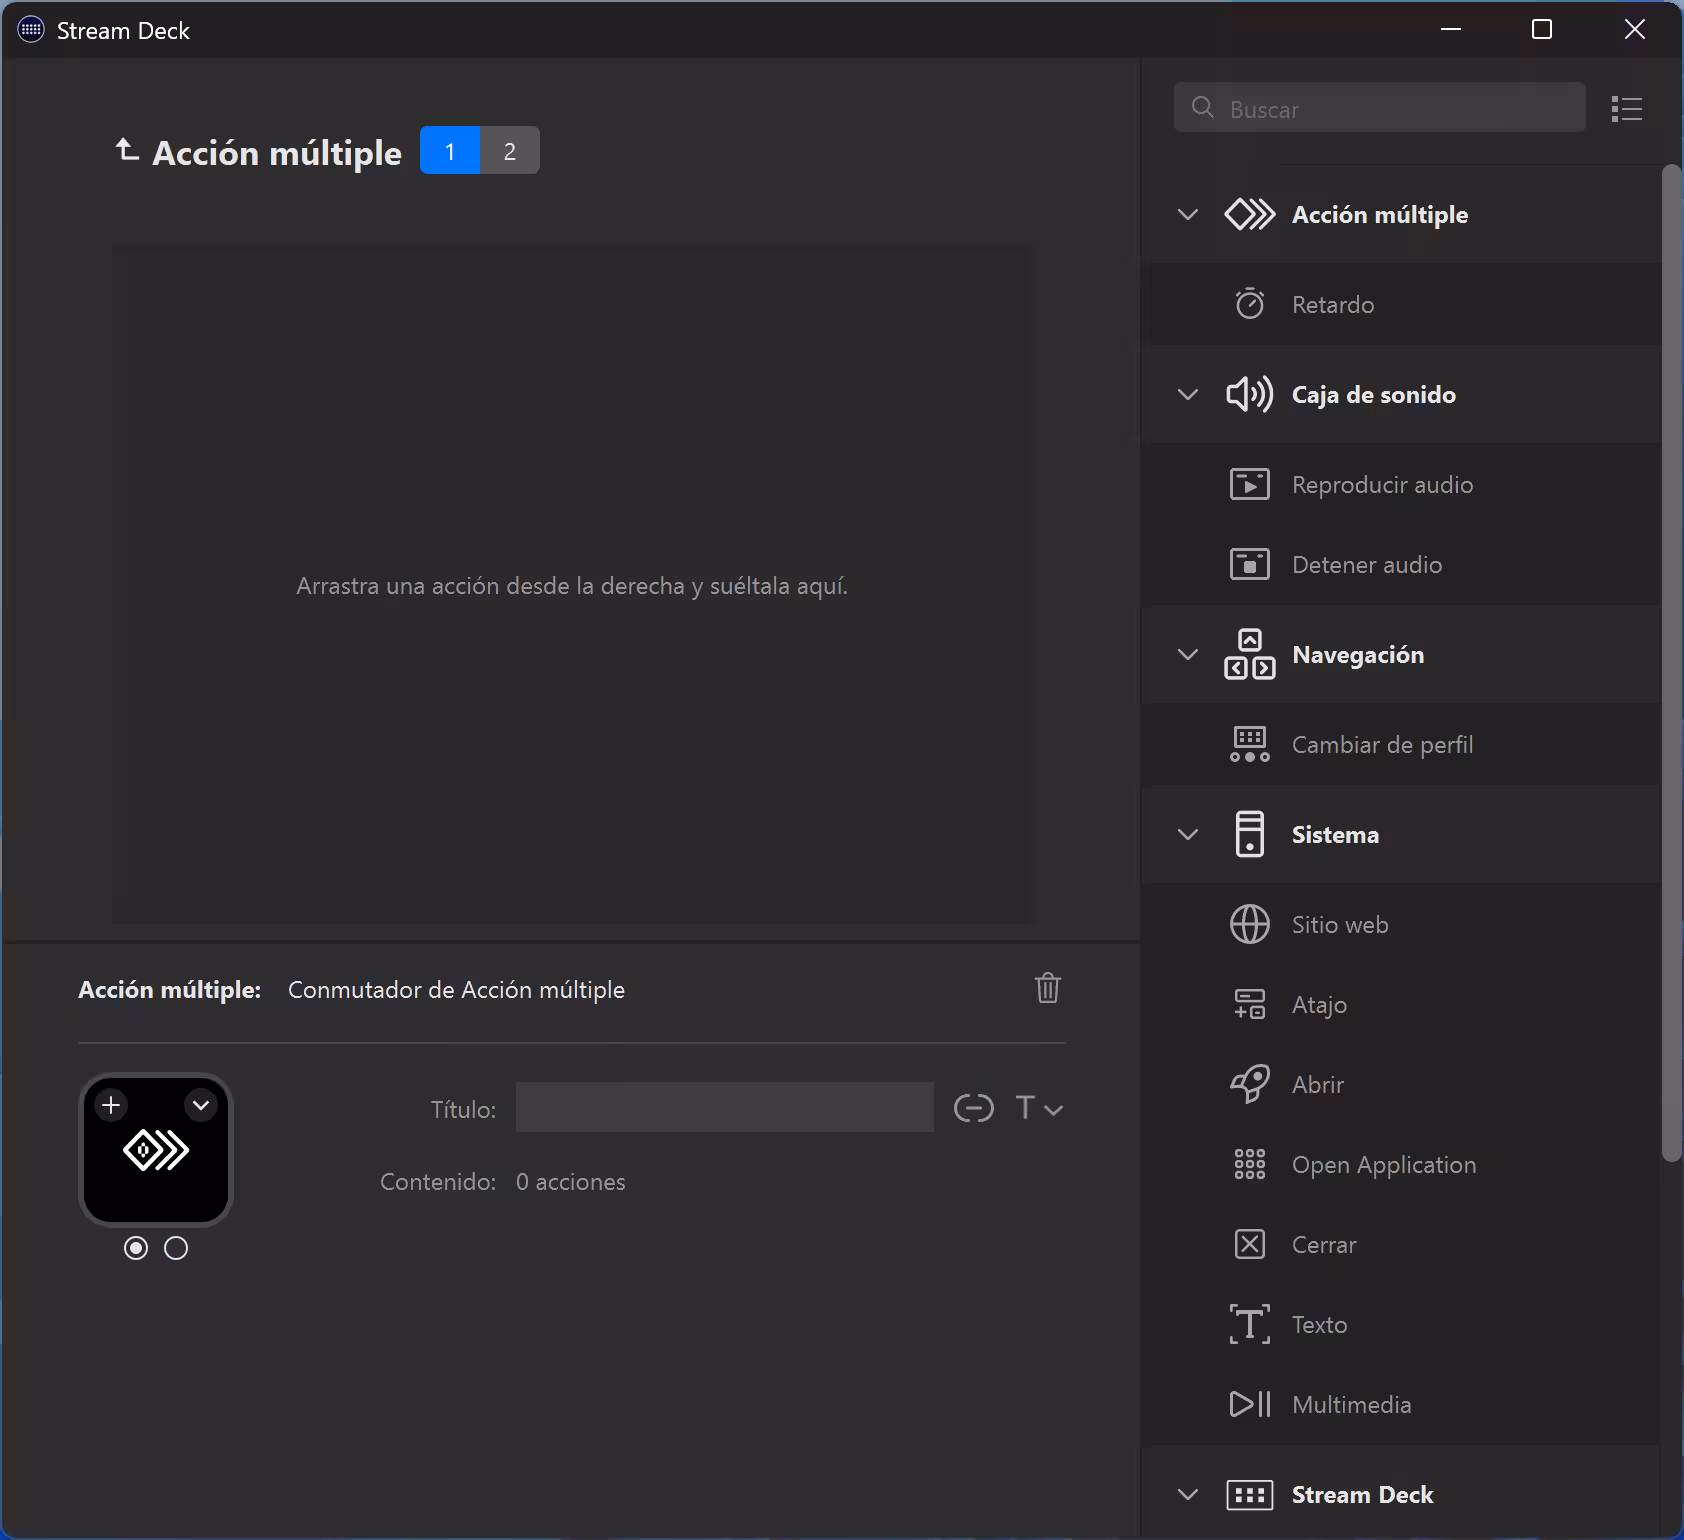Viewport: 1684px width, 1540px height.
Task: Select the Reproducir audio icon
Action: (1250, 484)
